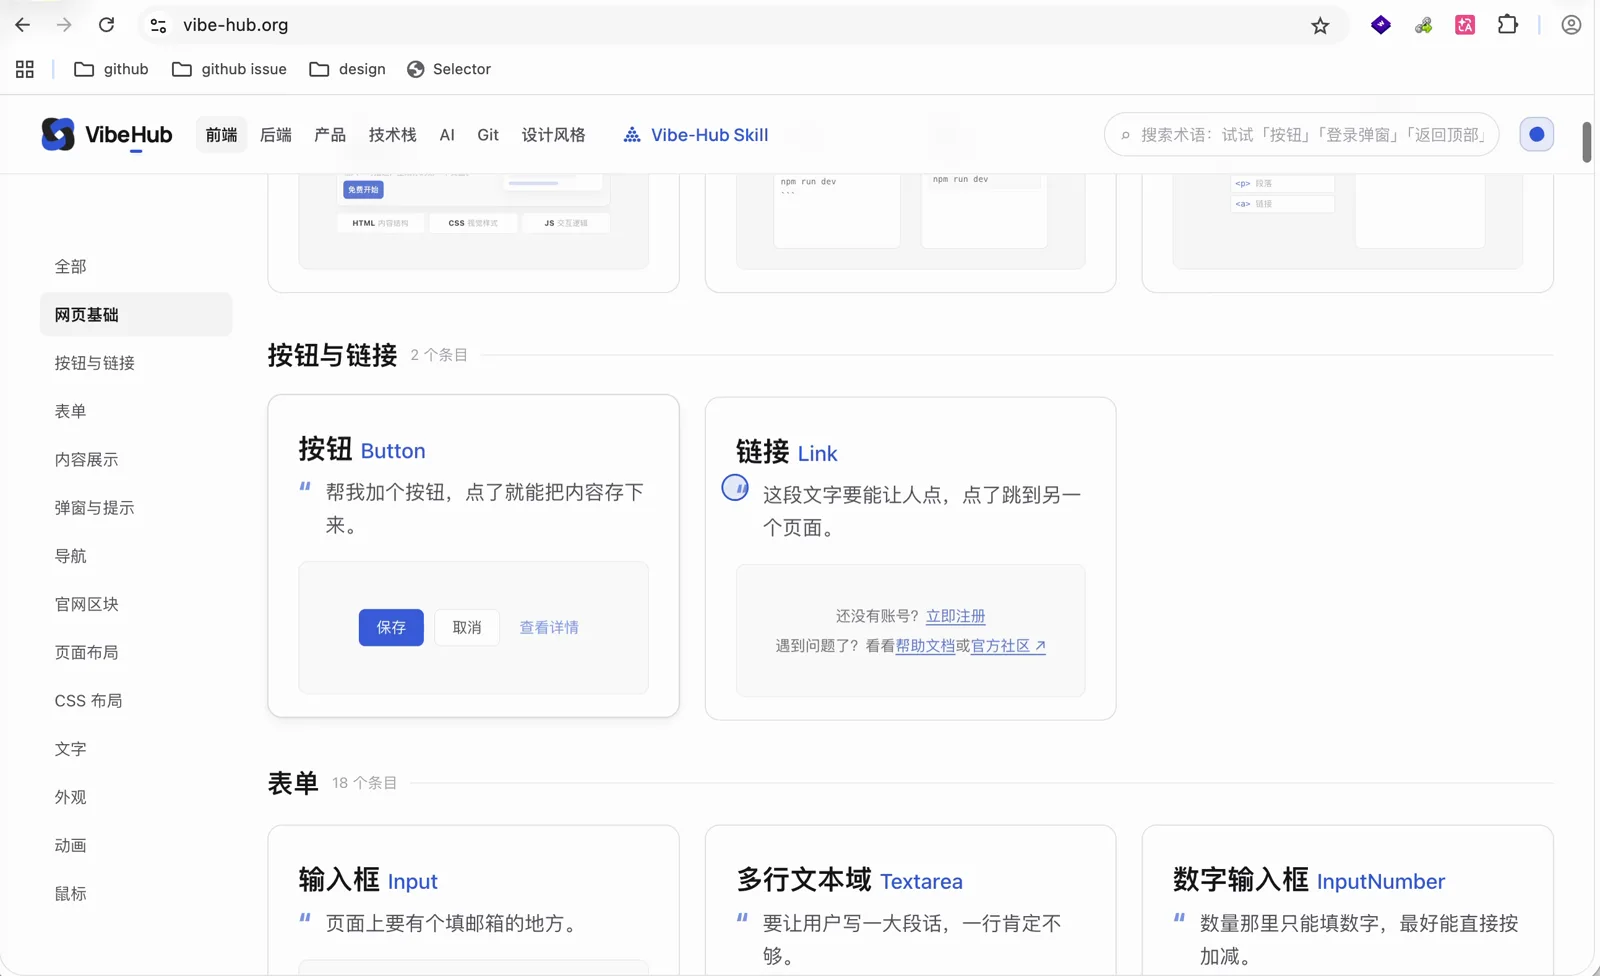Click the circled quote icon on Link card
Viewport: 1600px width, 976px height.
(735, 488)
